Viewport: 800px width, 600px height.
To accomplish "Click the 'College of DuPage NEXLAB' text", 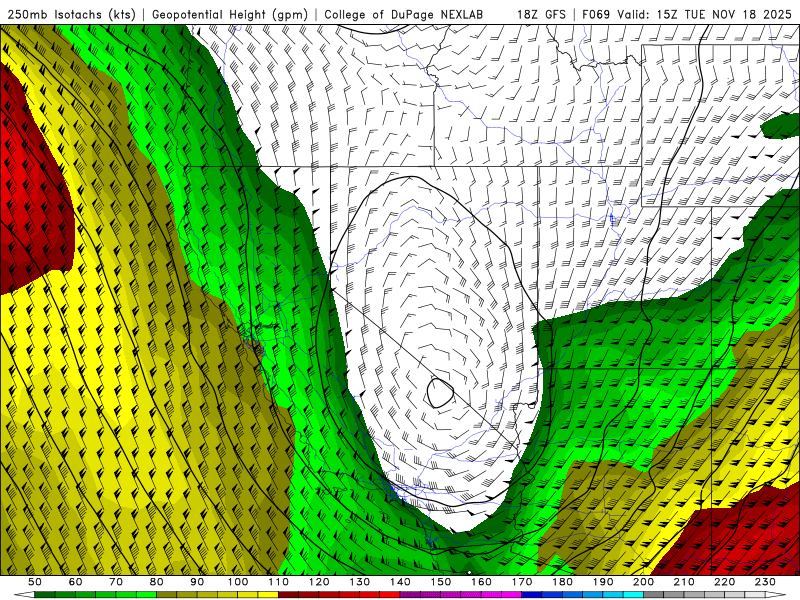I will pos(404,14).
